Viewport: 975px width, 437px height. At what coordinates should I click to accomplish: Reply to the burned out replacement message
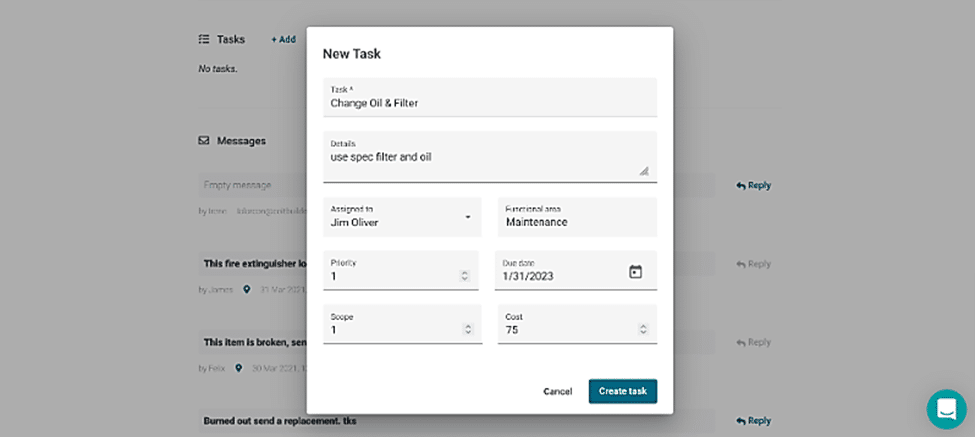tap(753, 421)
